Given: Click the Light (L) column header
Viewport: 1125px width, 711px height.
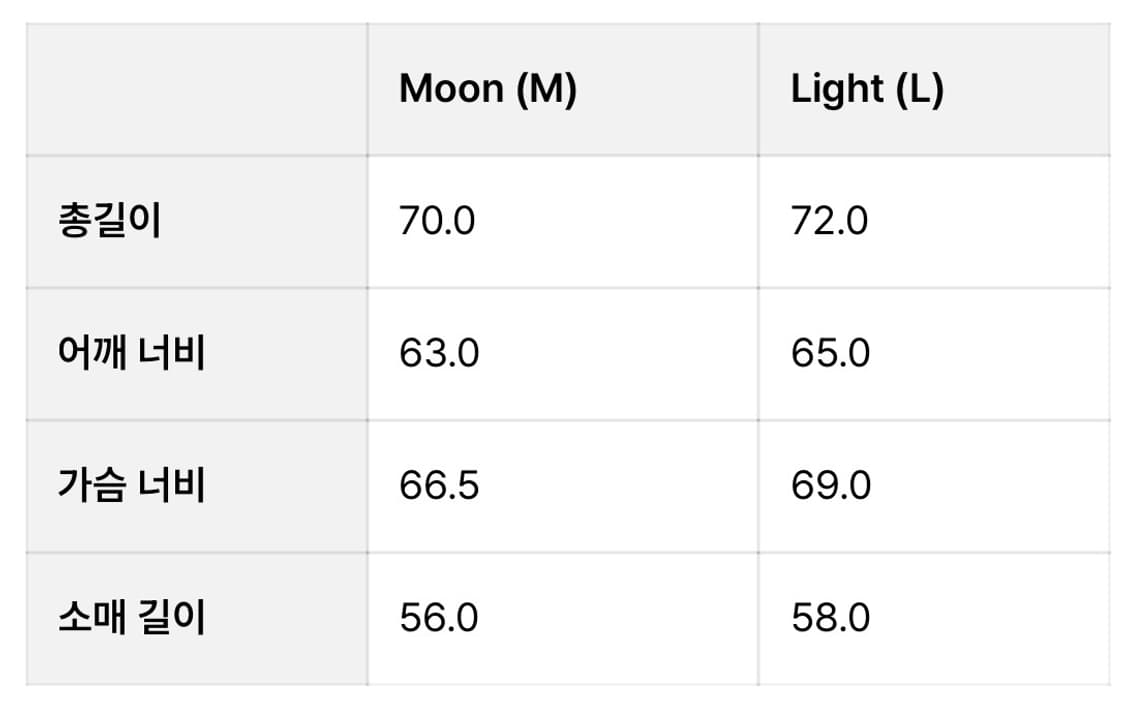Looking at the screenshot, I should point(866,90).
